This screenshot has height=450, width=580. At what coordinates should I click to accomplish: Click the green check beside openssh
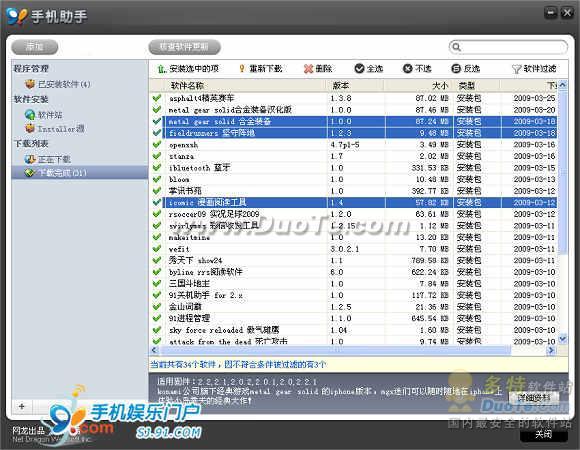click(x=157, y=145)
